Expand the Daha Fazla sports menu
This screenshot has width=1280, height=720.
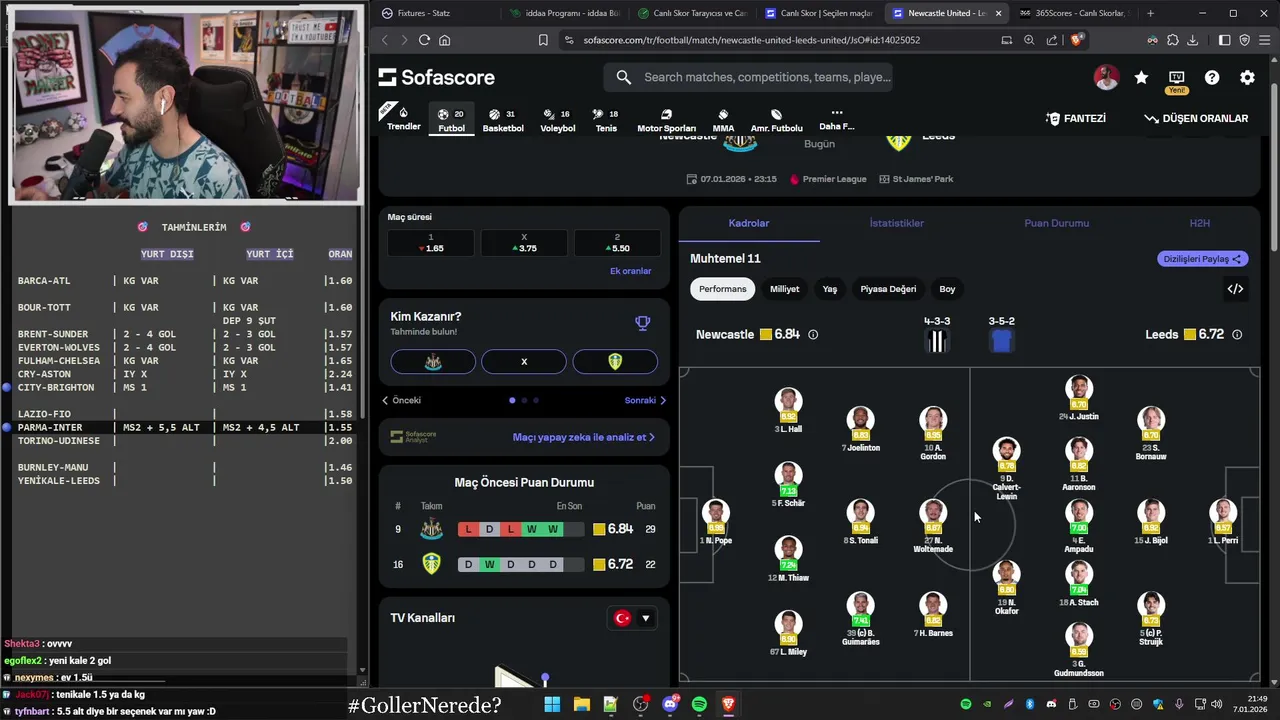click(x=837, y=119)
